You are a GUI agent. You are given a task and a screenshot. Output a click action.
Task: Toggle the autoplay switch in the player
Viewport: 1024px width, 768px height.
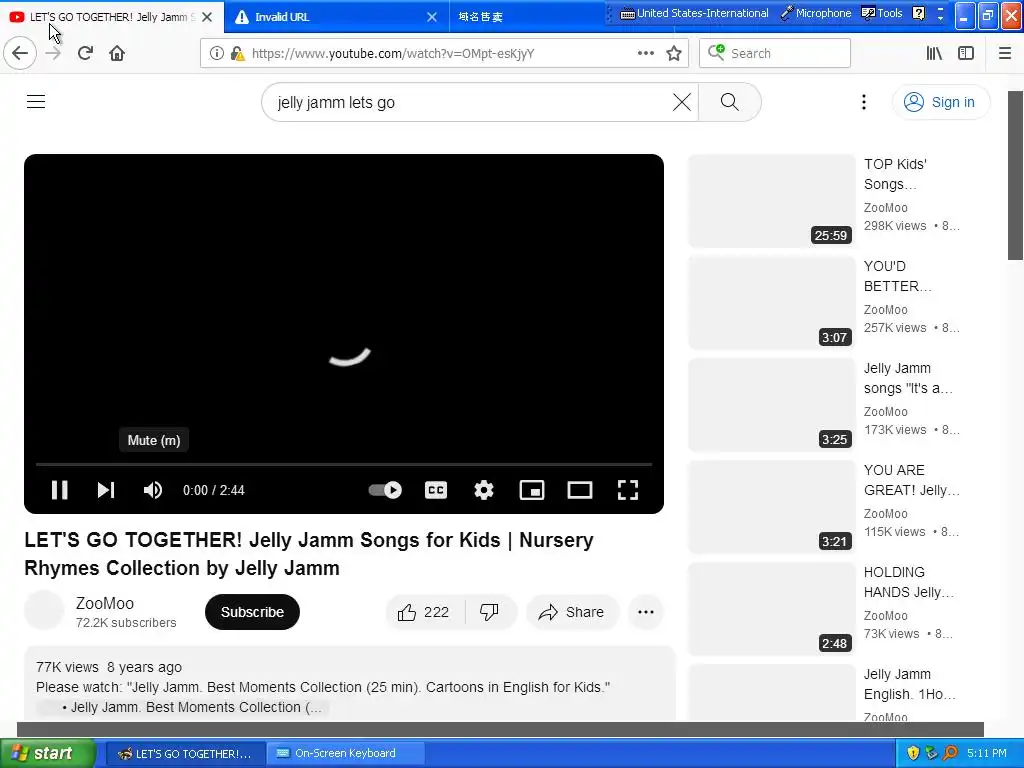385,490
